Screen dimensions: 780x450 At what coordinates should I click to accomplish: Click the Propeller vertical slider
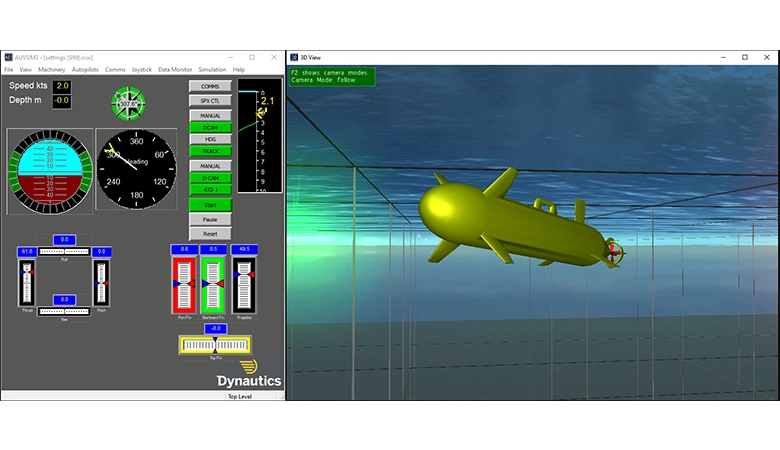pos(244,285)
